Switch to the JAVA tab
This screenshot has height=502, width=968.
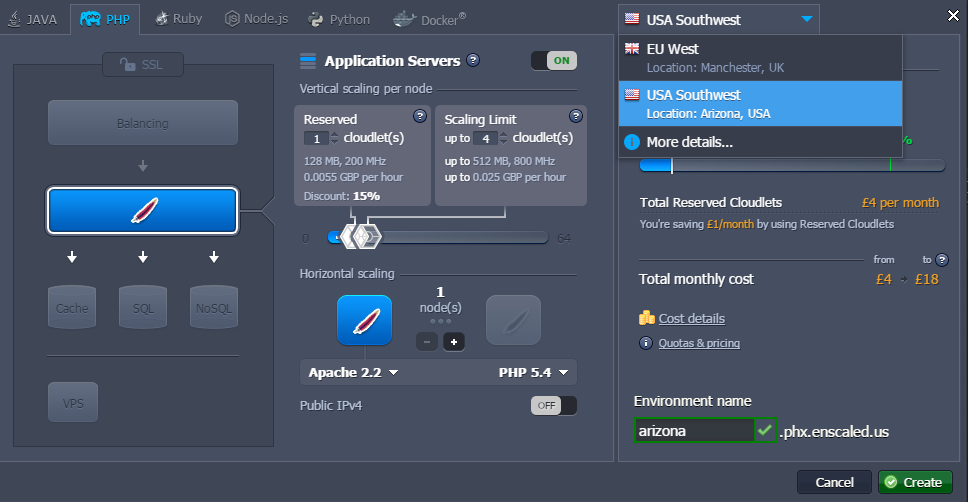coord(33,19)
